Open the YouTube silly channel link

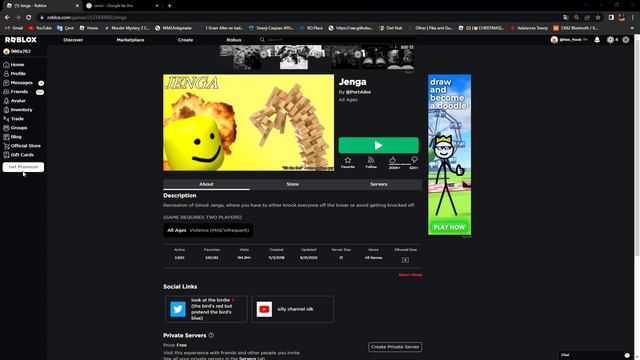tap(292, 309)
